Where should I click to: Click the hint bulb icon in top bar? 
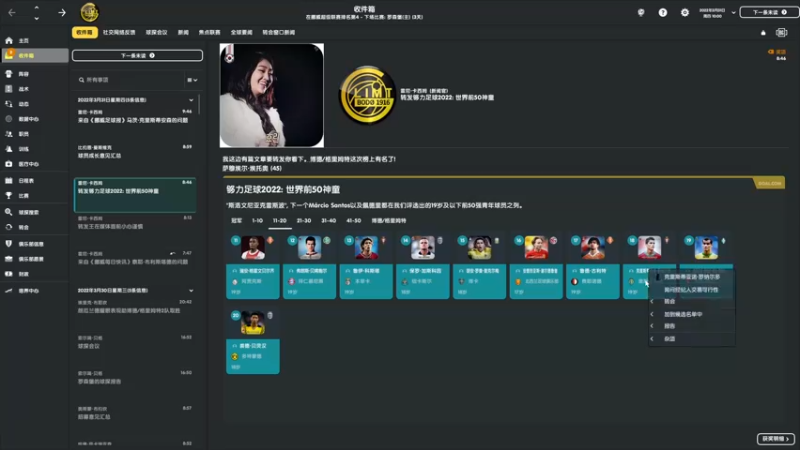(x=641, y=12)
